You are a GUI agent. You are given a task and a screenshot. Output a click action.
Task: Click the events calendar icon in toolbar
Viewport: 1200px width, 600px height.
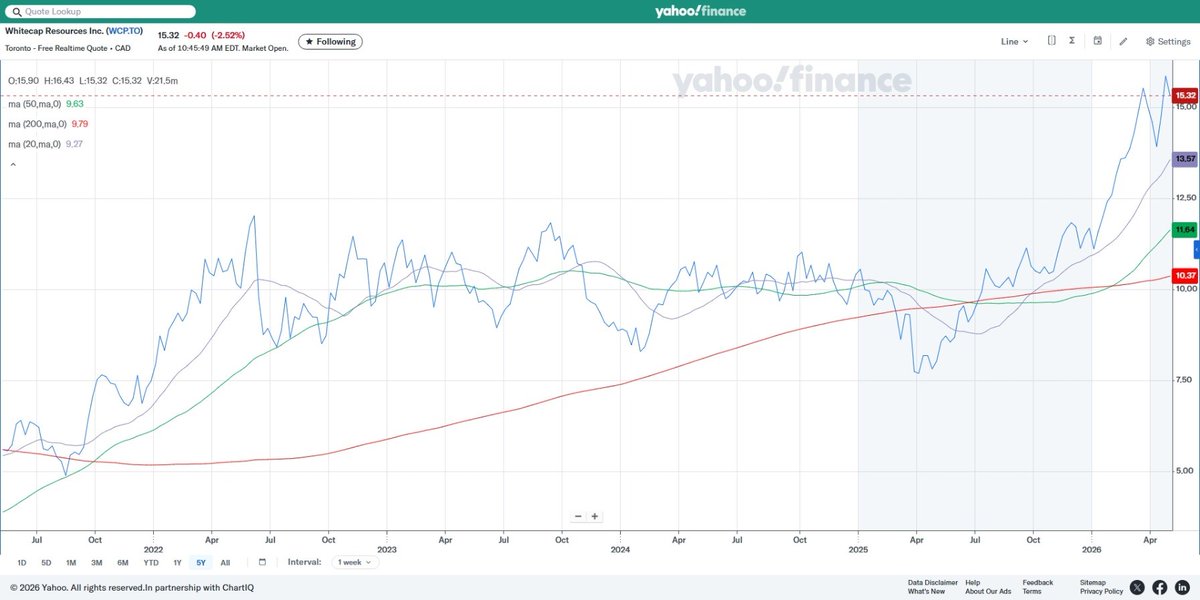(1098, 41)
